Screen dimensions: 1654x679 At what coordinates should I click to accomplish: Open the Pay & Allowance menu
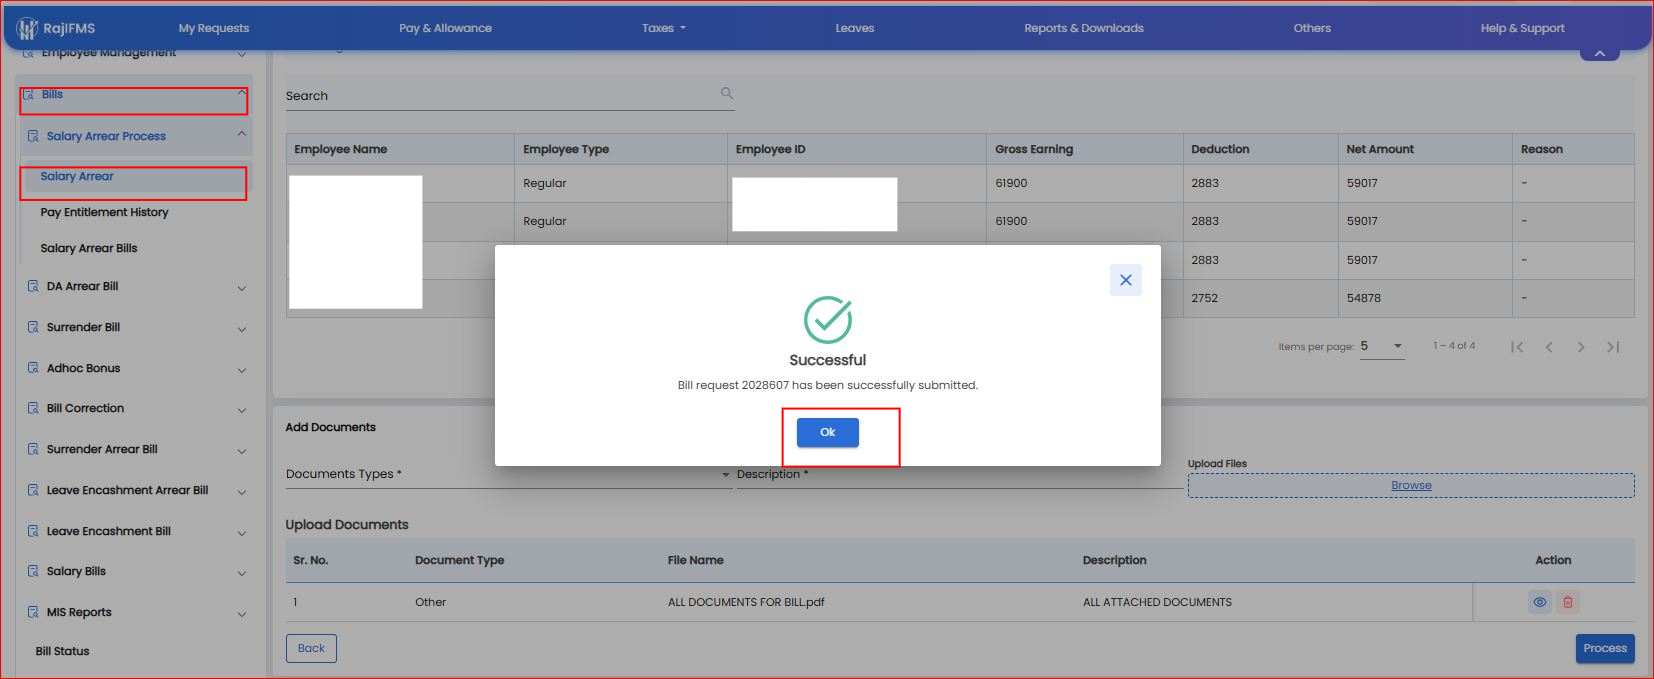pyautogui.click(x=445, y=28)
